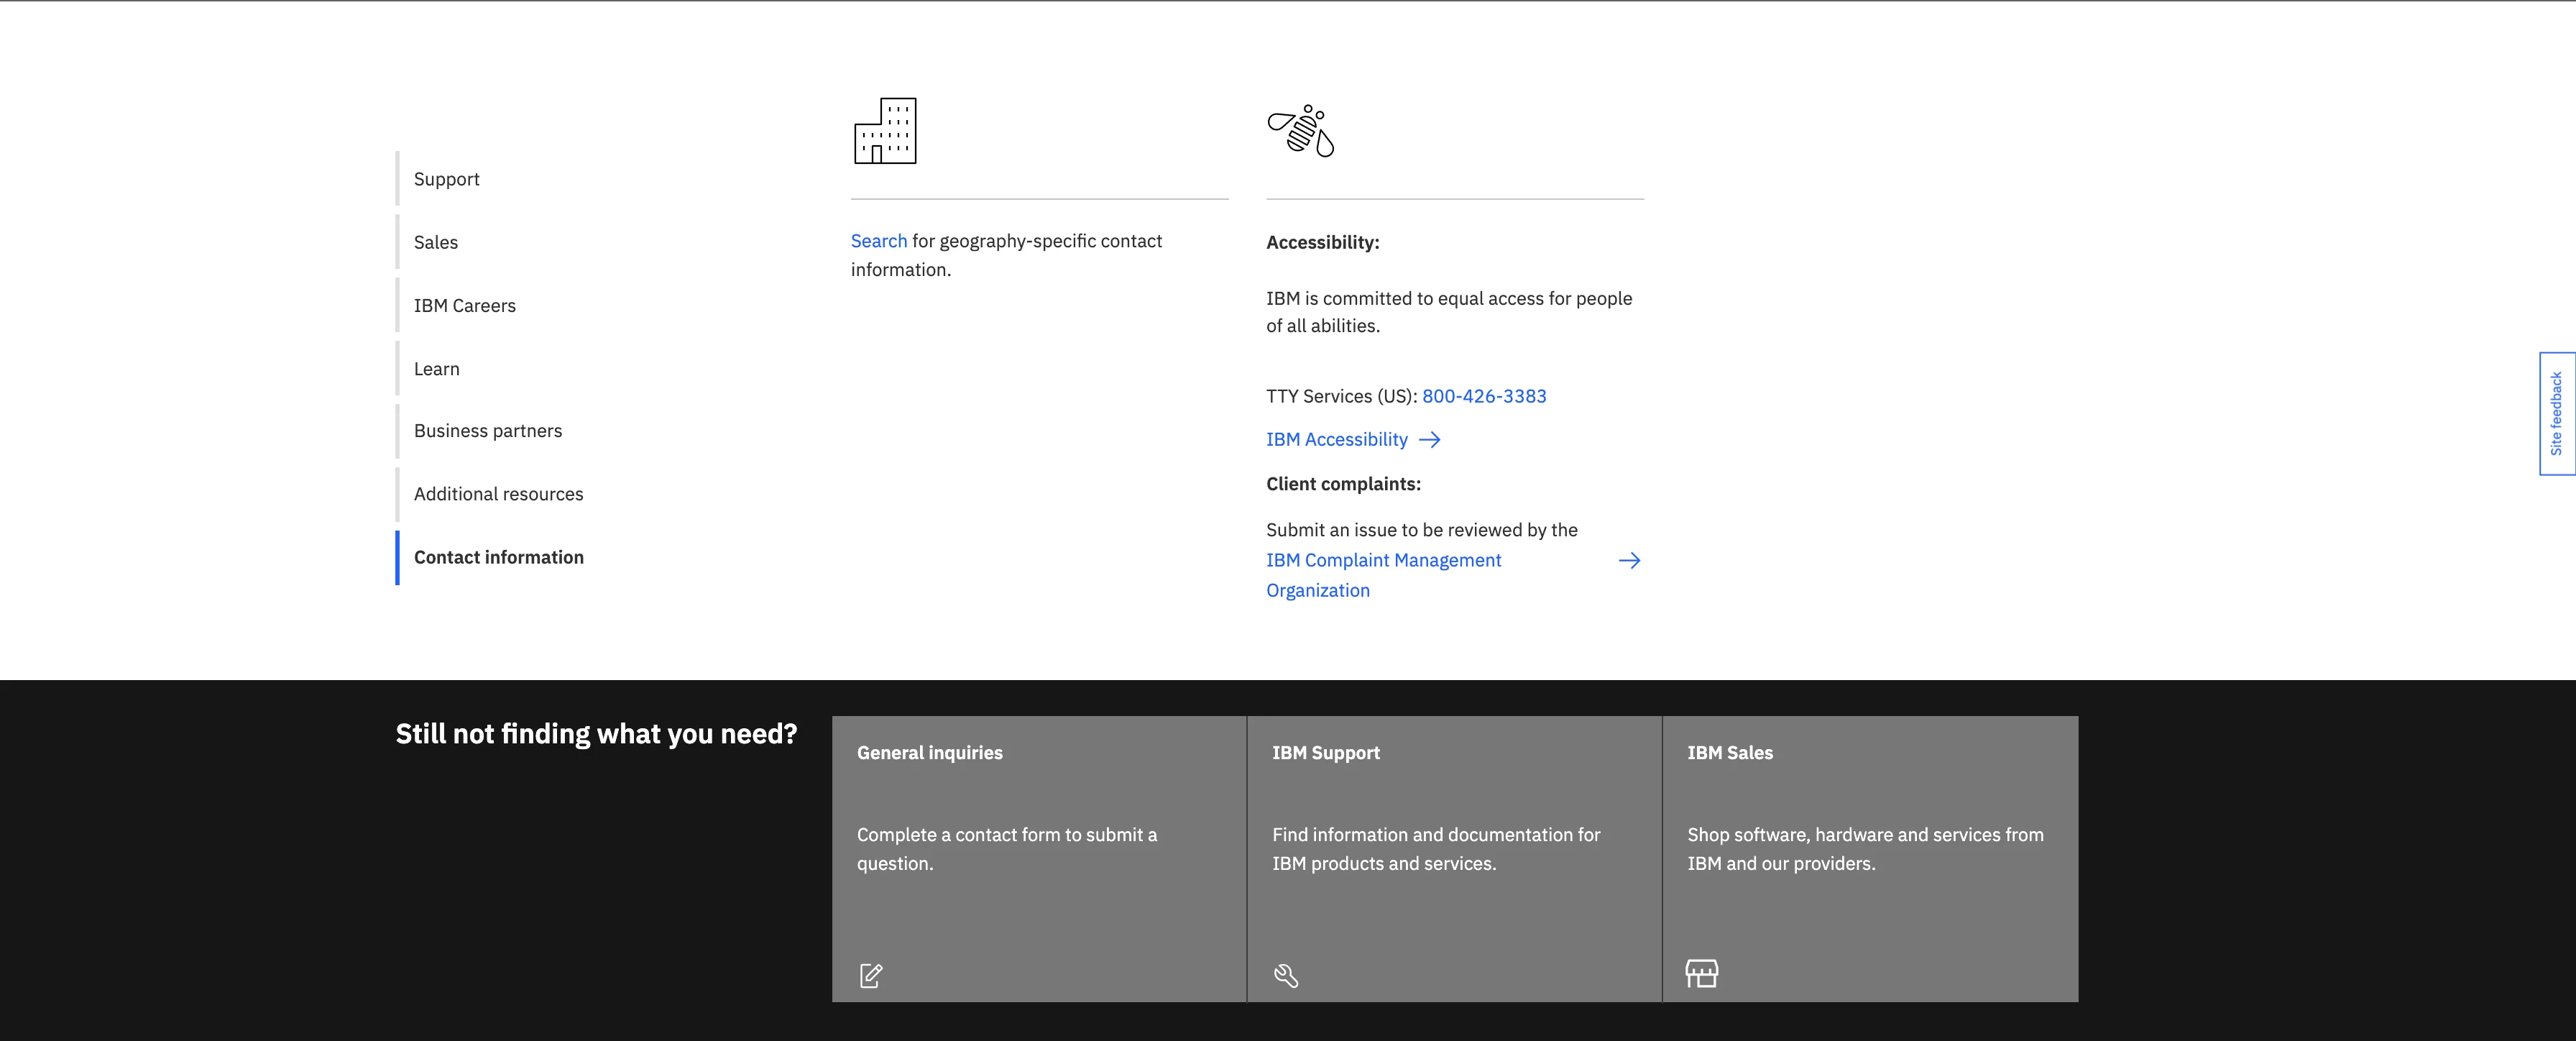Click the arrow beside IBM Complaint Management Organization
Screen dimensions: 2576x1041
(1630, 561)
